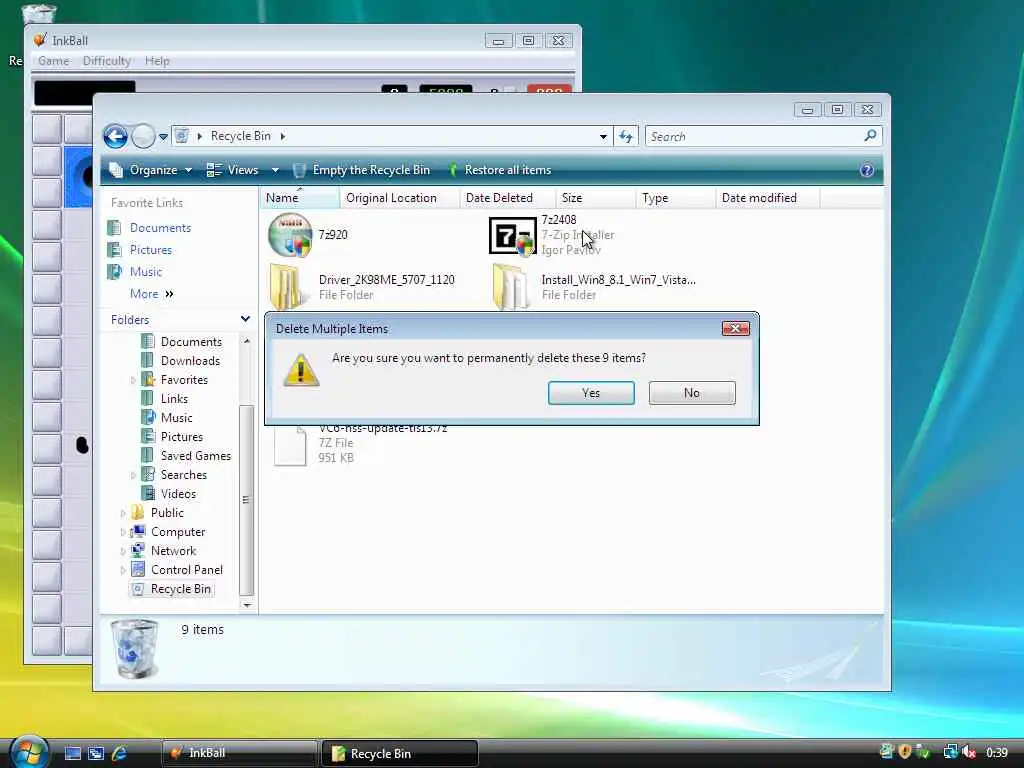Click the Forward arrow in Recycle Bin window
Viewport: 1024px width, 768px height.
point(142,136)
